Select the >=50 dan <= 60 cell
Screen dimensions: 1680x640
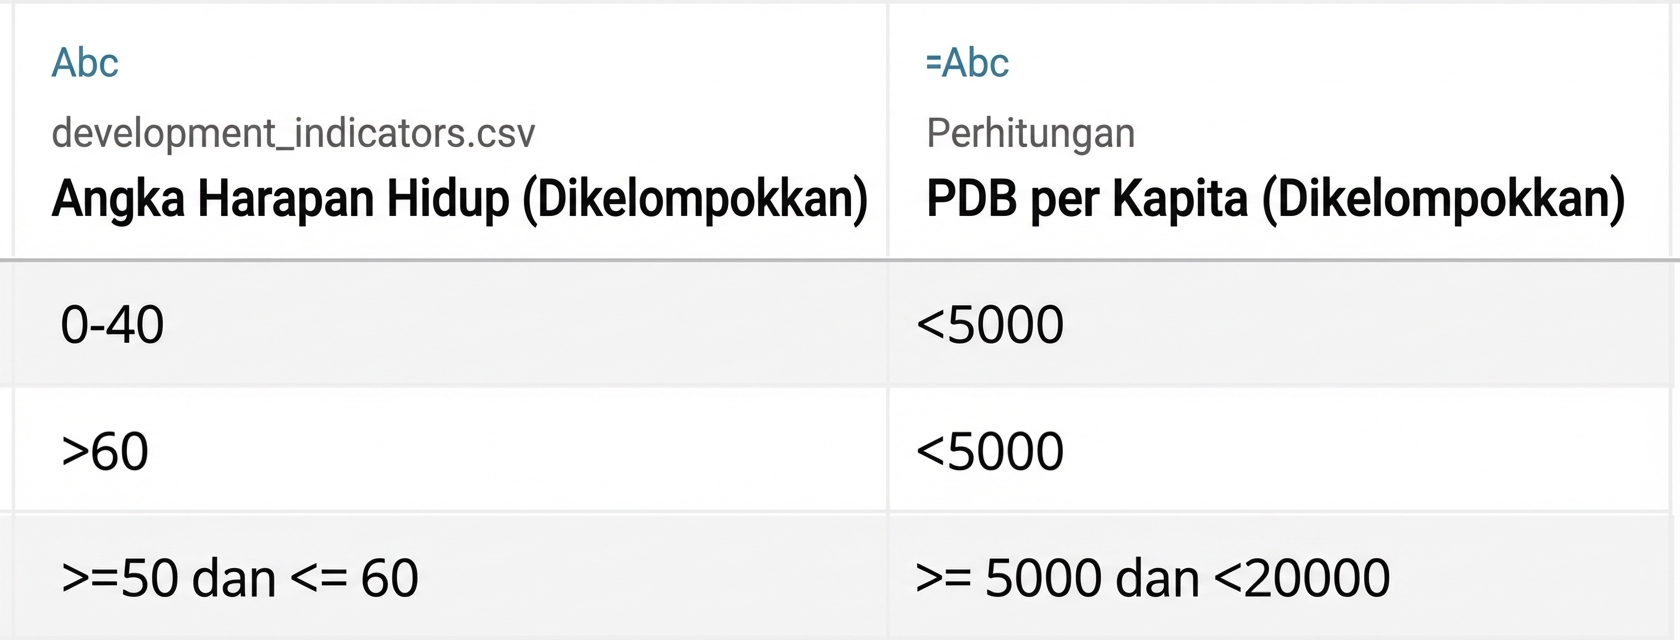pos(240,578)
